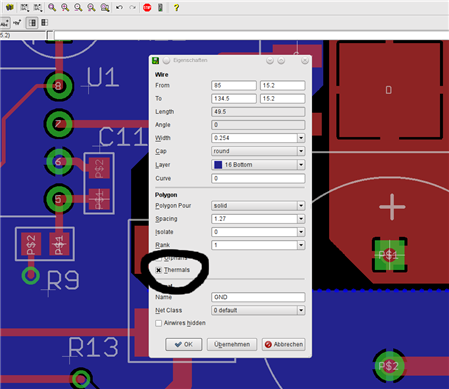Viewport: 449px width, 389px height.
Task: Click the traffic light Go icon
Action: pos(160,7)
